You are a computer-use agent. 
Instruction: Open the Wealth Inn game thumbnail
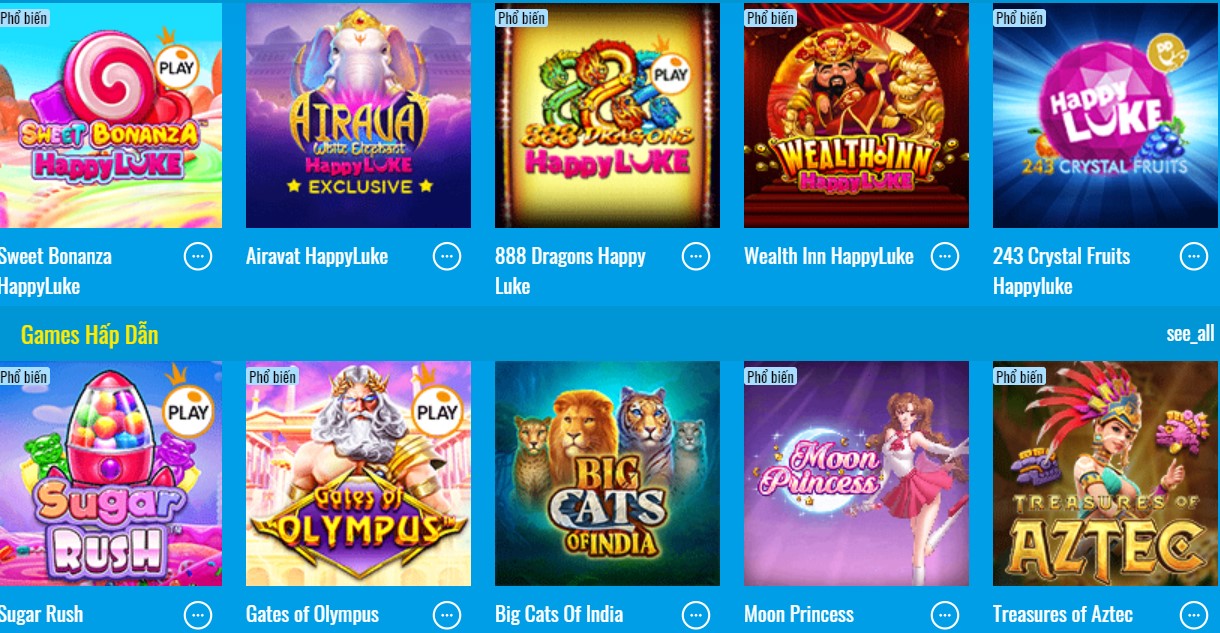click(x=856, y=116)
